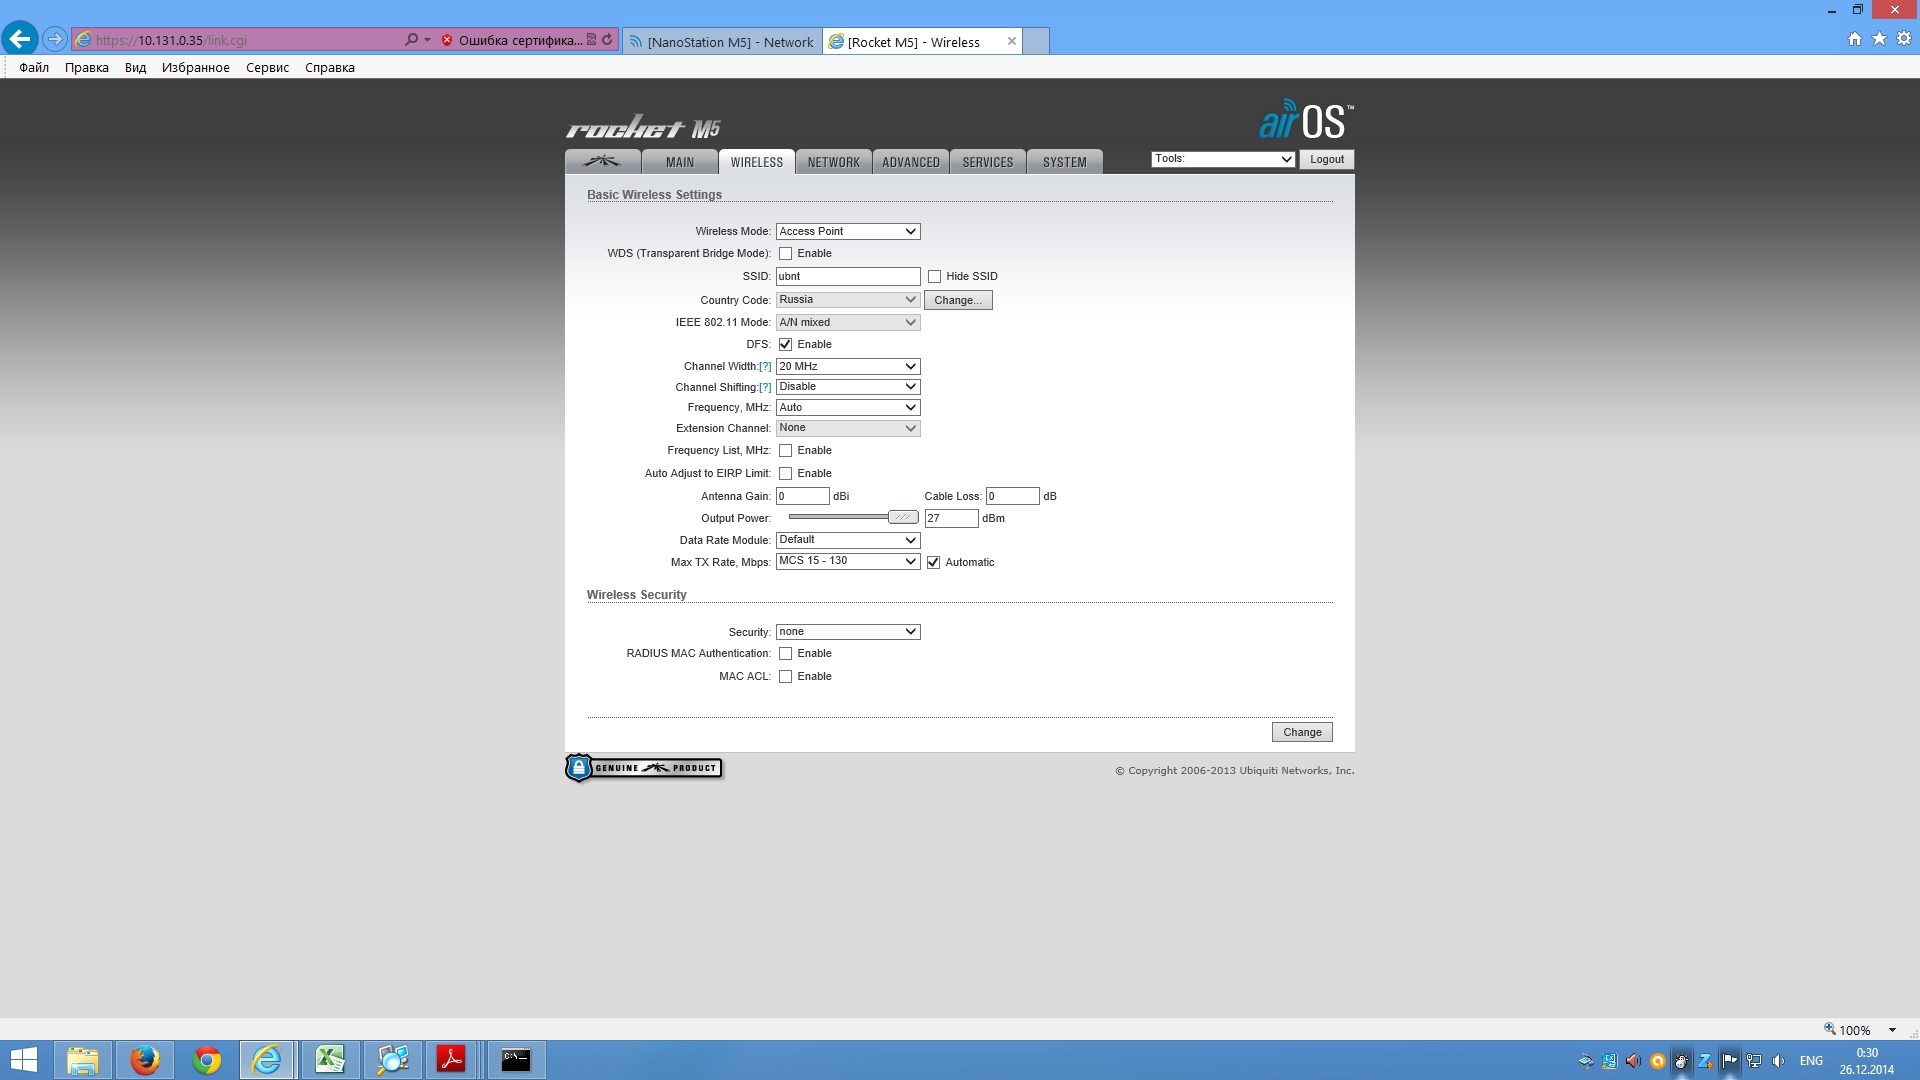This screenshot has width=1920, height=1080.
Task: Click the Logout button
Action: [1327, 159]
